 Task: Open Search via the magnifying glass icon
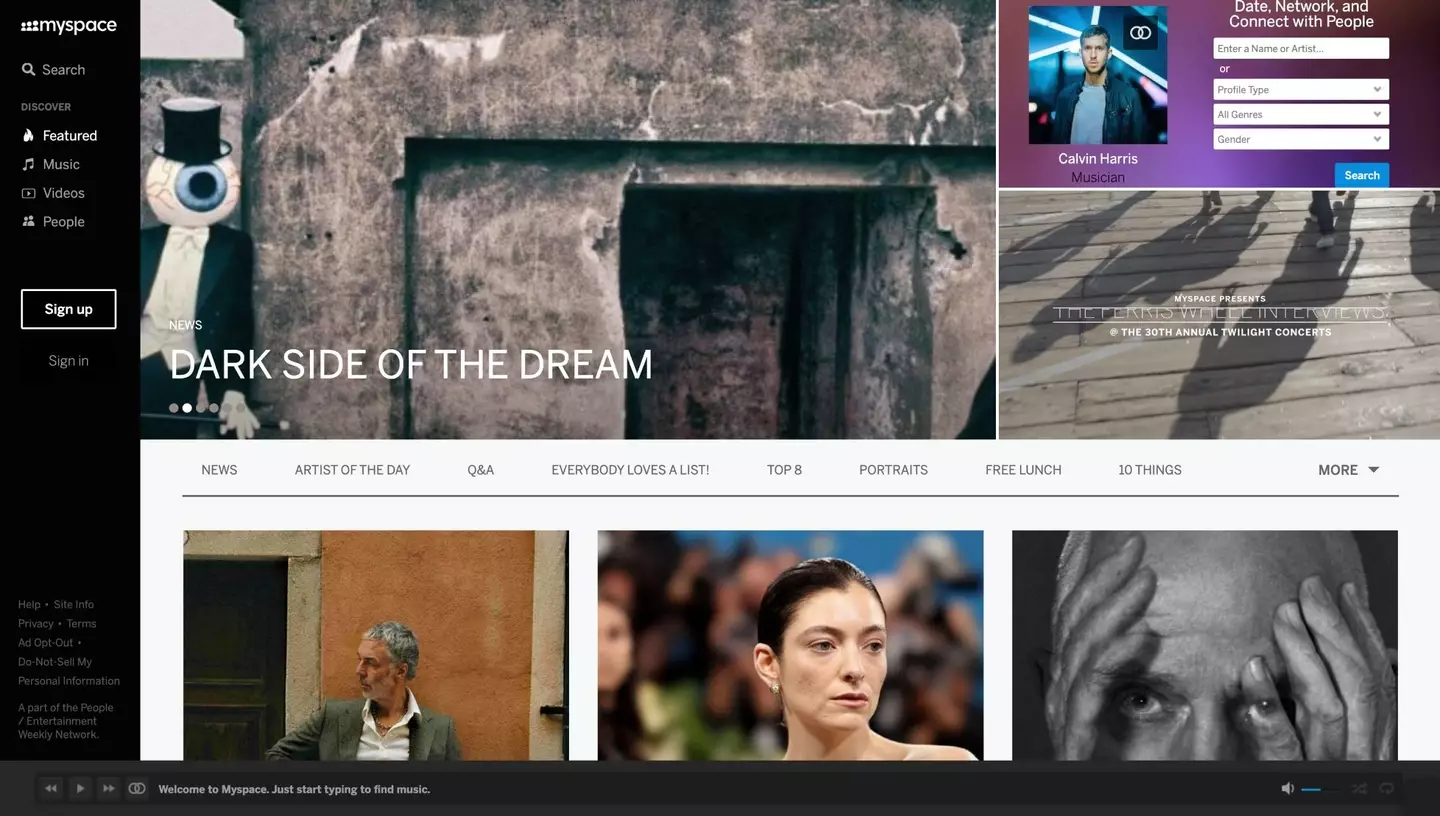pos(27,69)
